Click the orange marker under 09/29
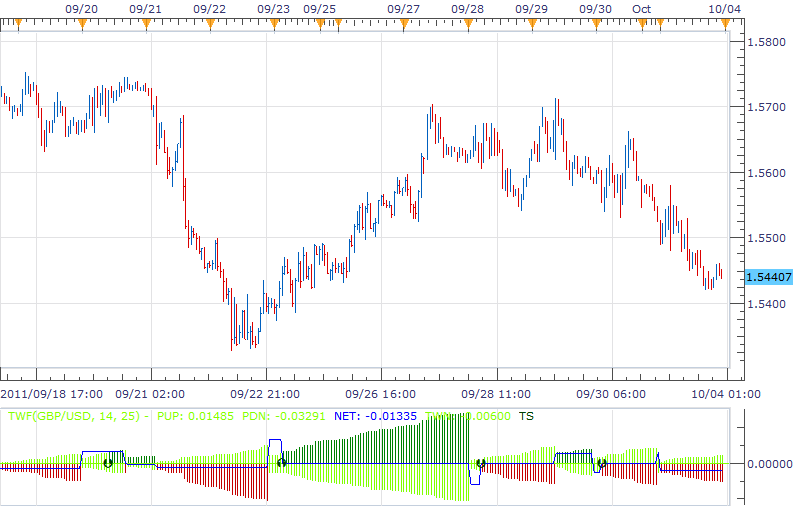801x506 pixels. point(532,23)
